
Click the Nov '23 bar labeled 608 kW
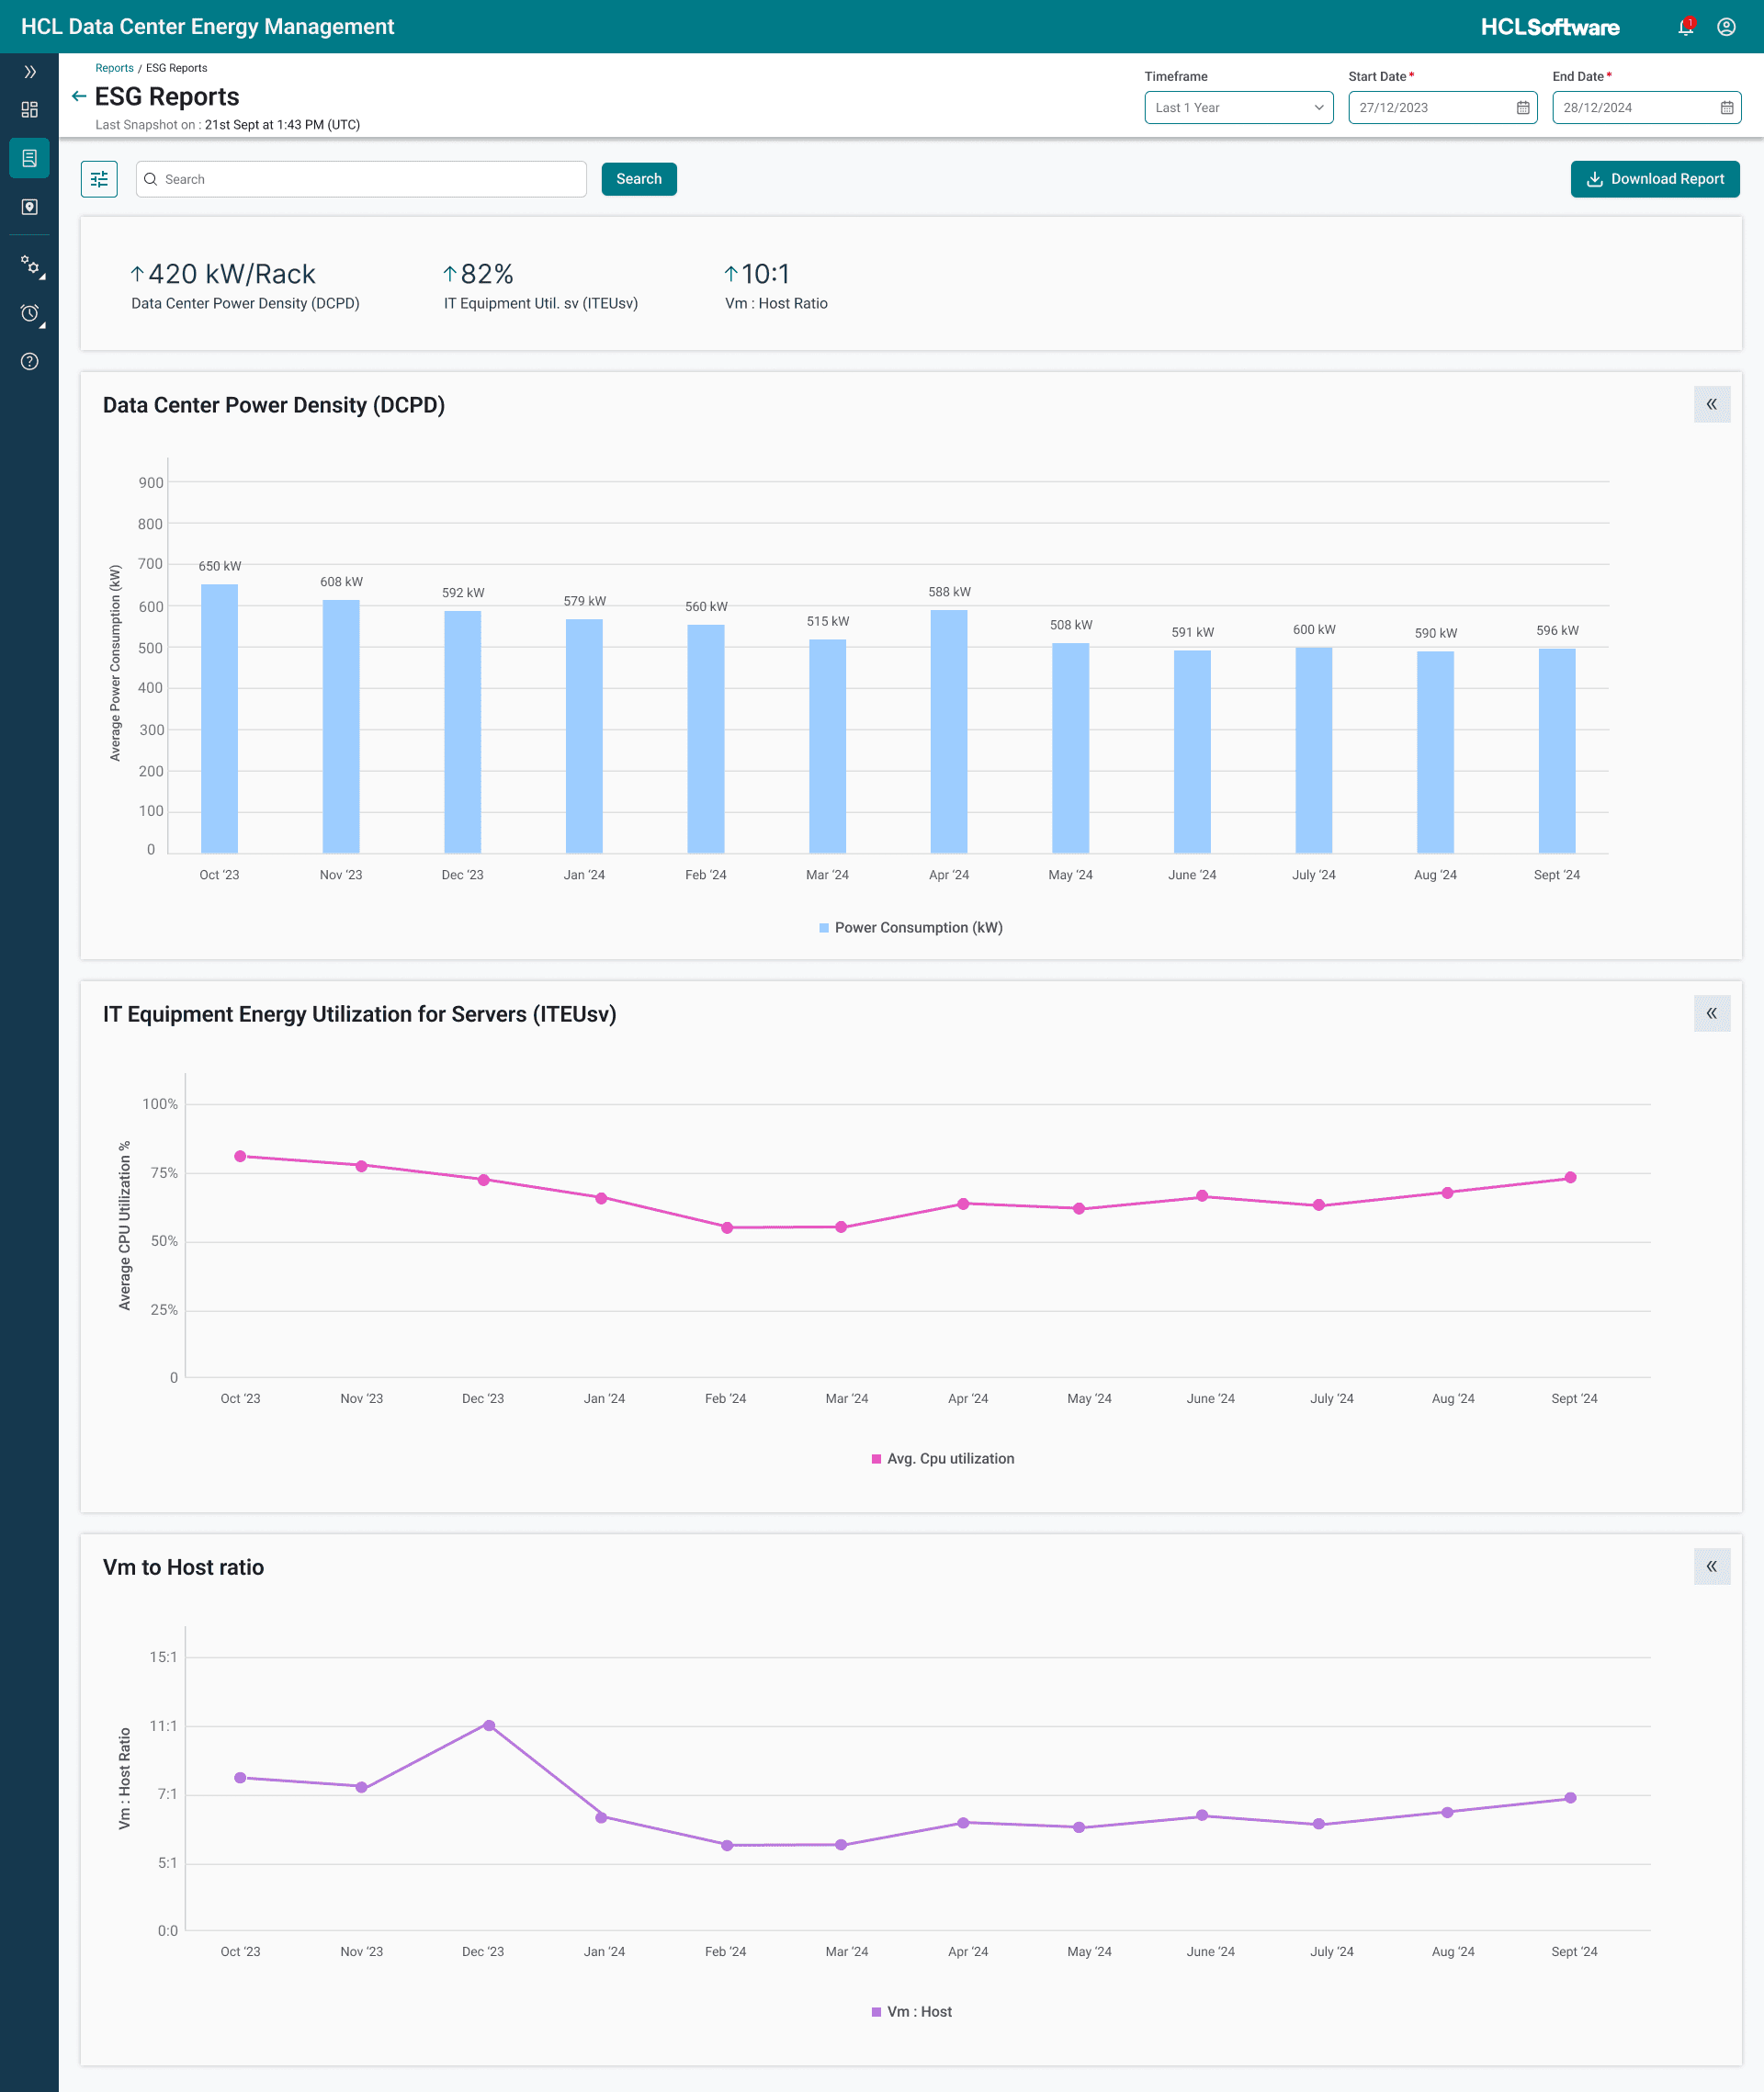341,726
